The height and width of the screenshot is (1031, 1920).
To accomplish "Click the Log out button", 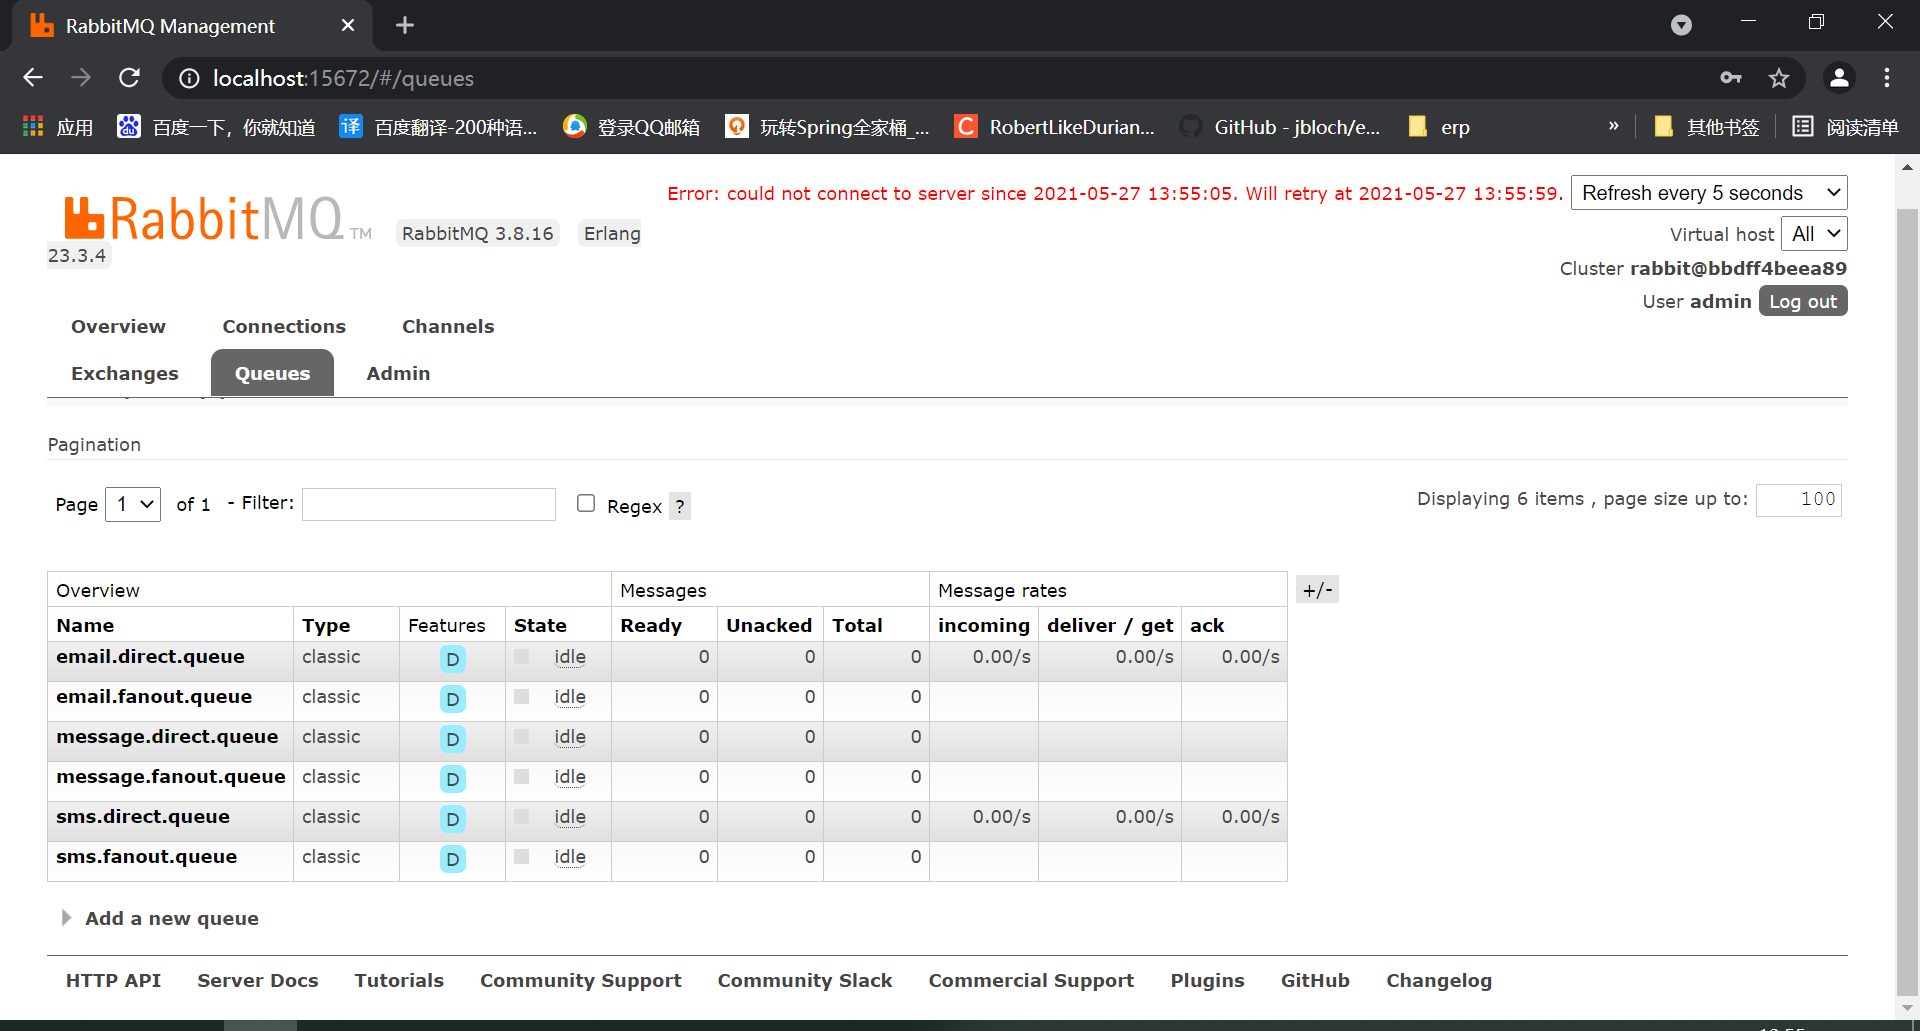I will click(1803, 301).
